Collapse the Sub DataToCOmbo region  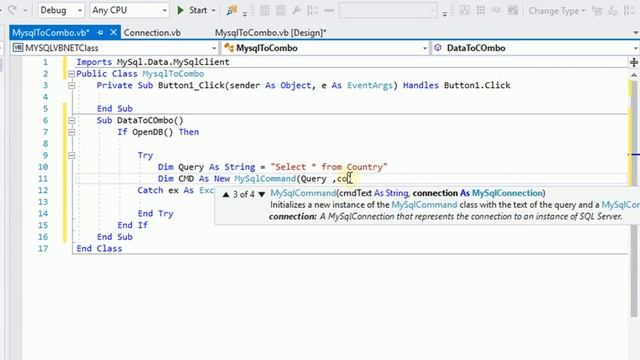(x=71, y=120)
